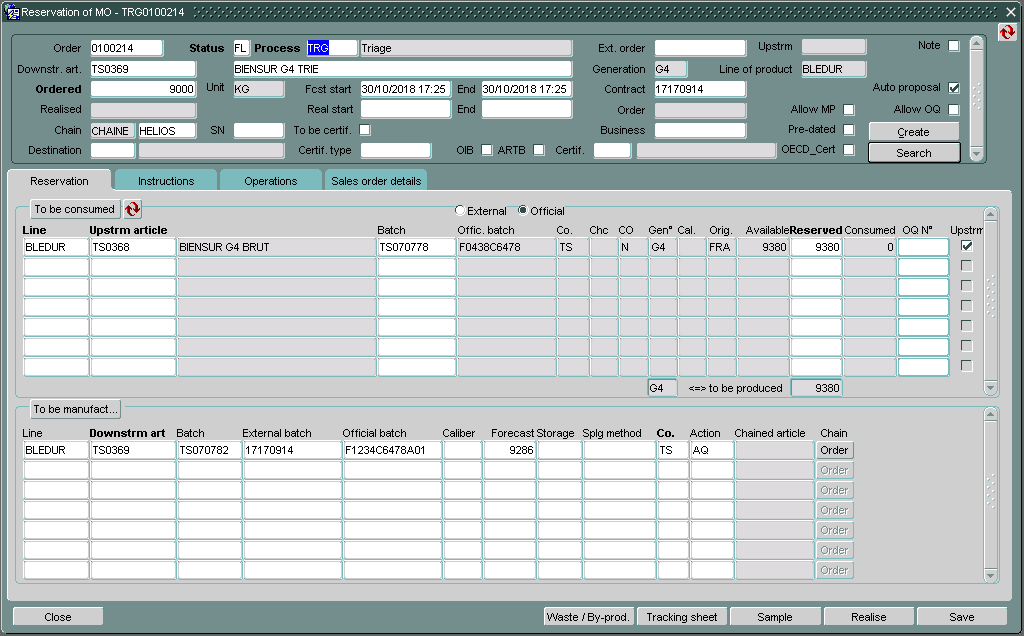The height and width of the screenshot is (636, 1024).
Task: Click the Action cell showing AQ
Action: point(711,450)
